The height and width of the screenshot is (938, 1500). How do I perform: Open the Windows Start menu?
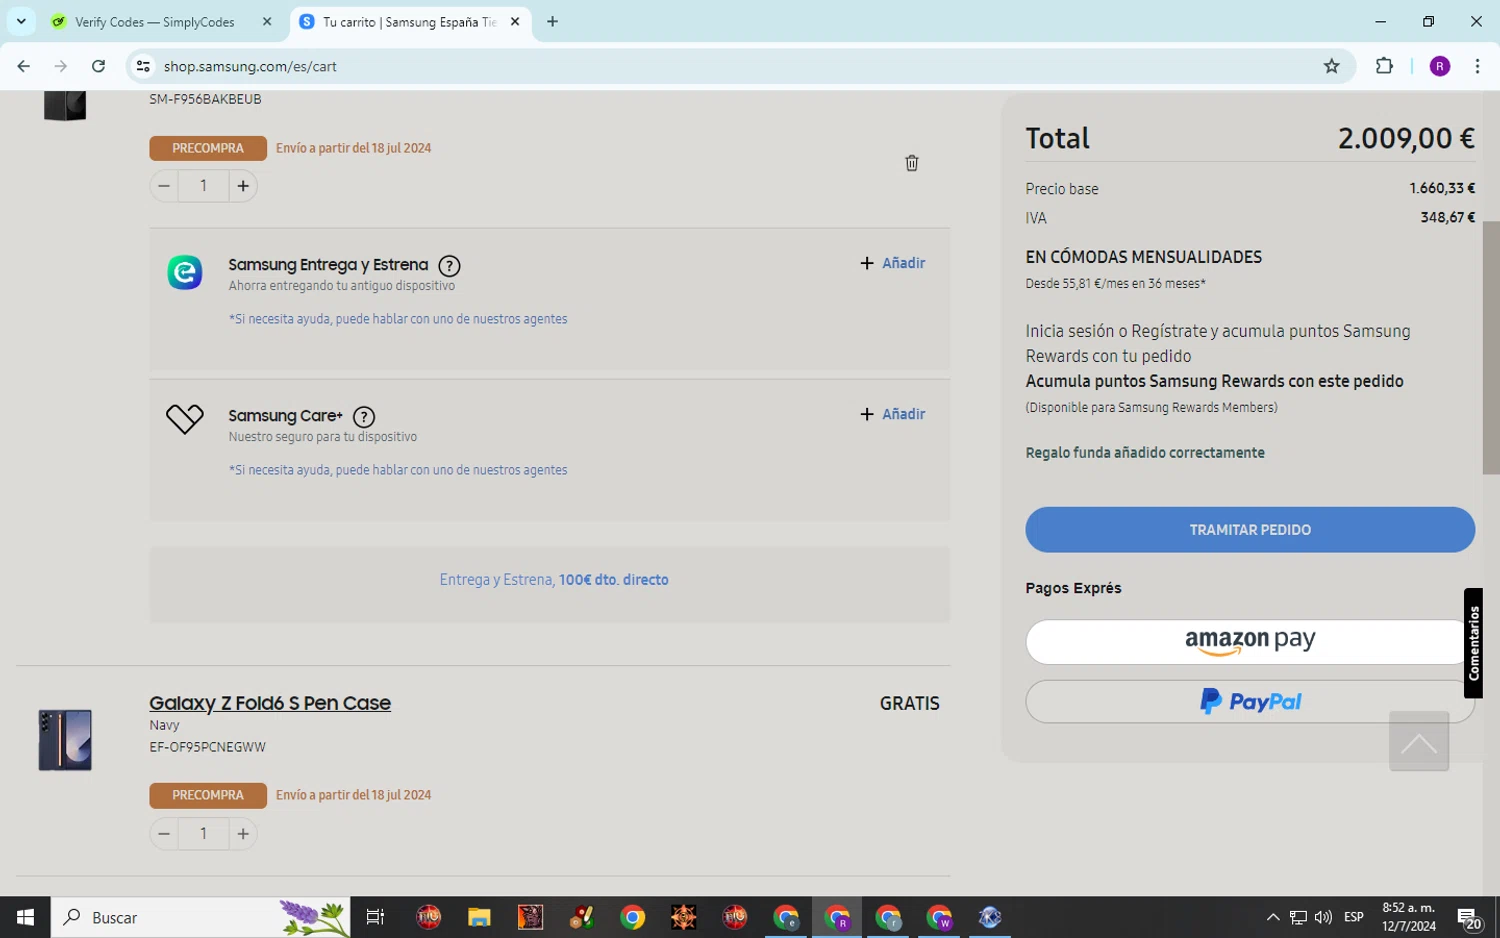pyautogui.click(x=25, y=917)
